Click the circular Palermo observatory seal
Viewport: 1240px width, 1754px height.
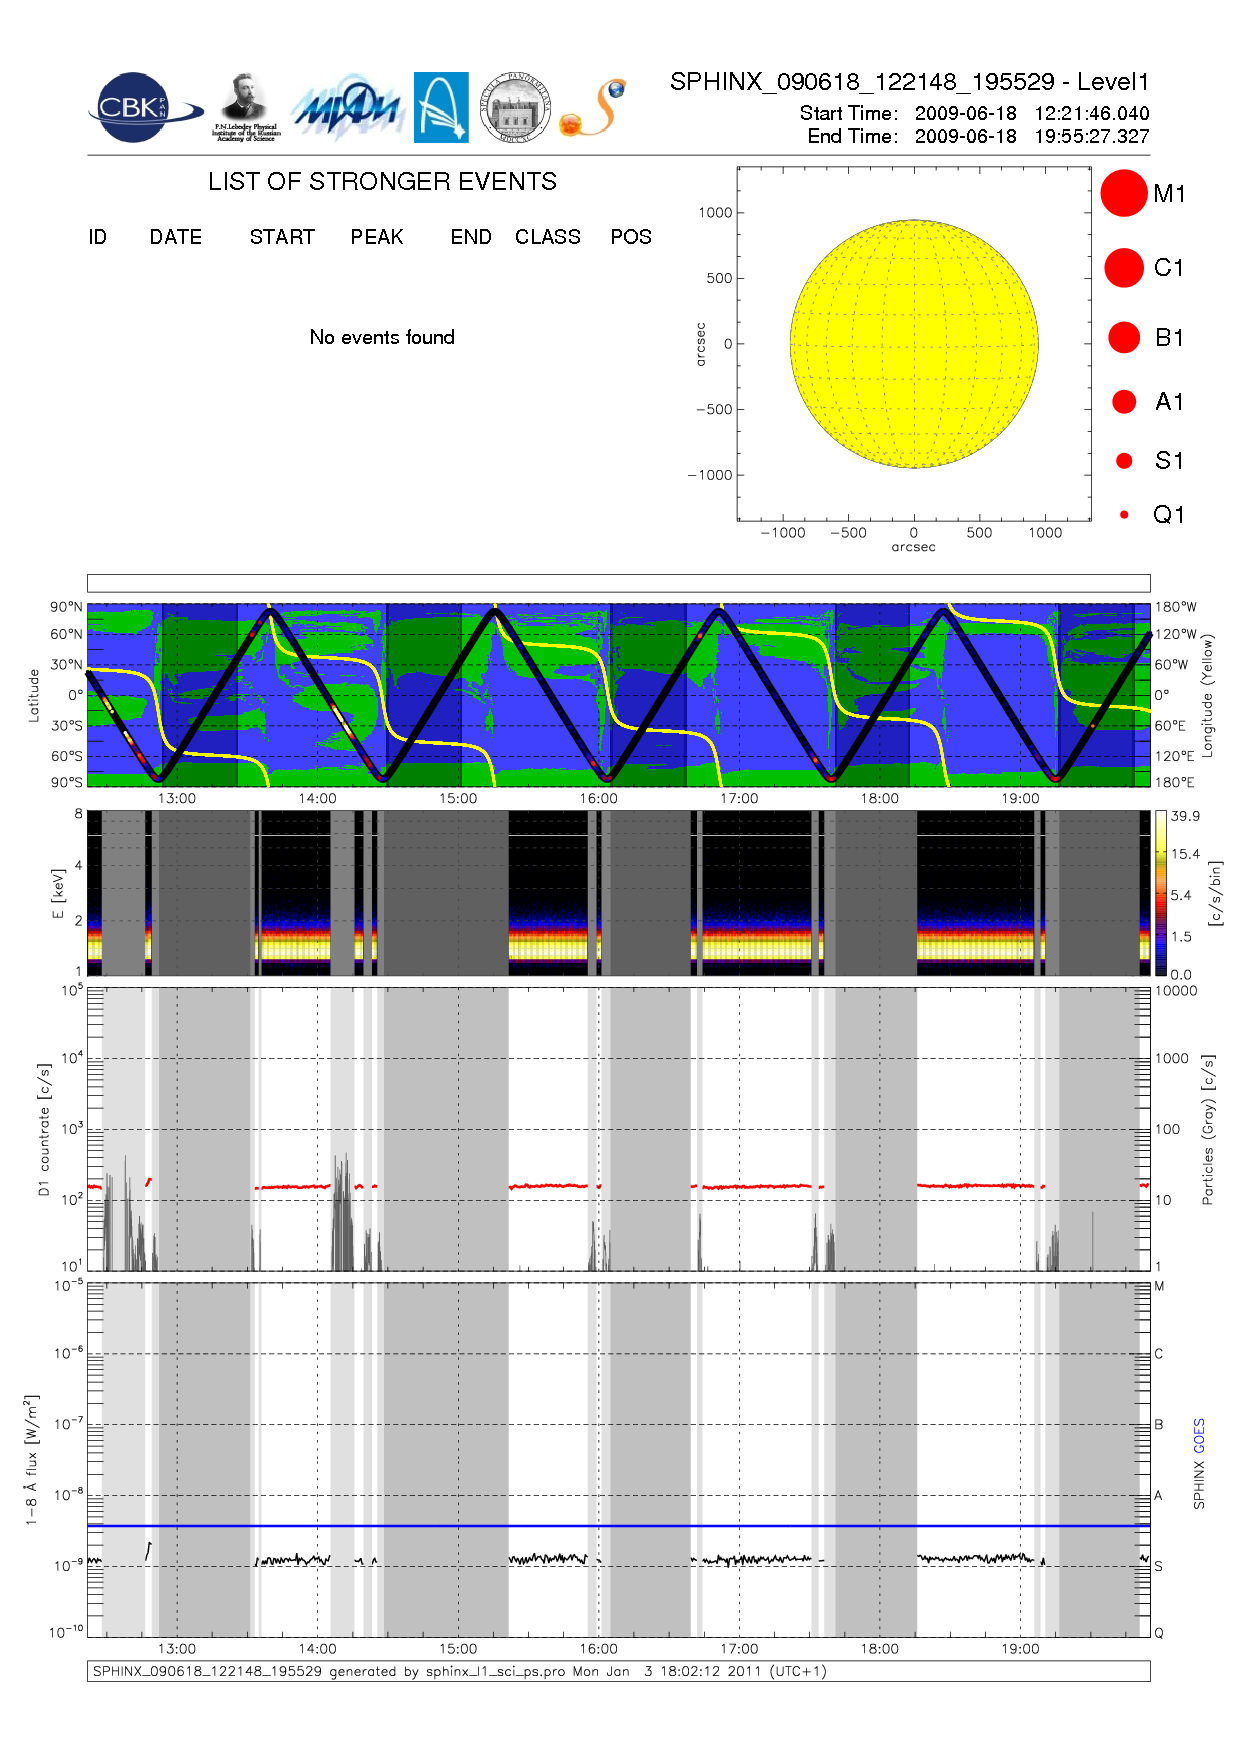pos(515,107)
